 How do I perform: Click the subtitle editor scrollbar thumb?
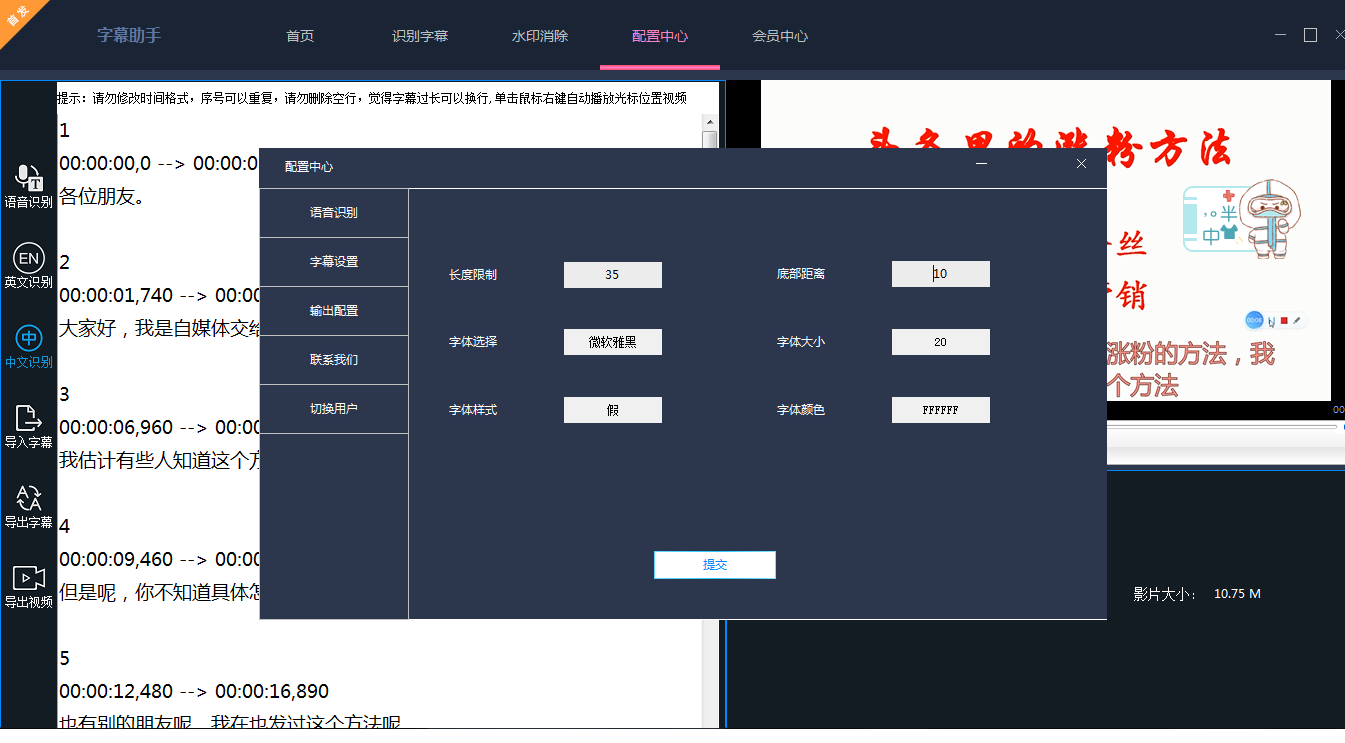pos(710,141)
